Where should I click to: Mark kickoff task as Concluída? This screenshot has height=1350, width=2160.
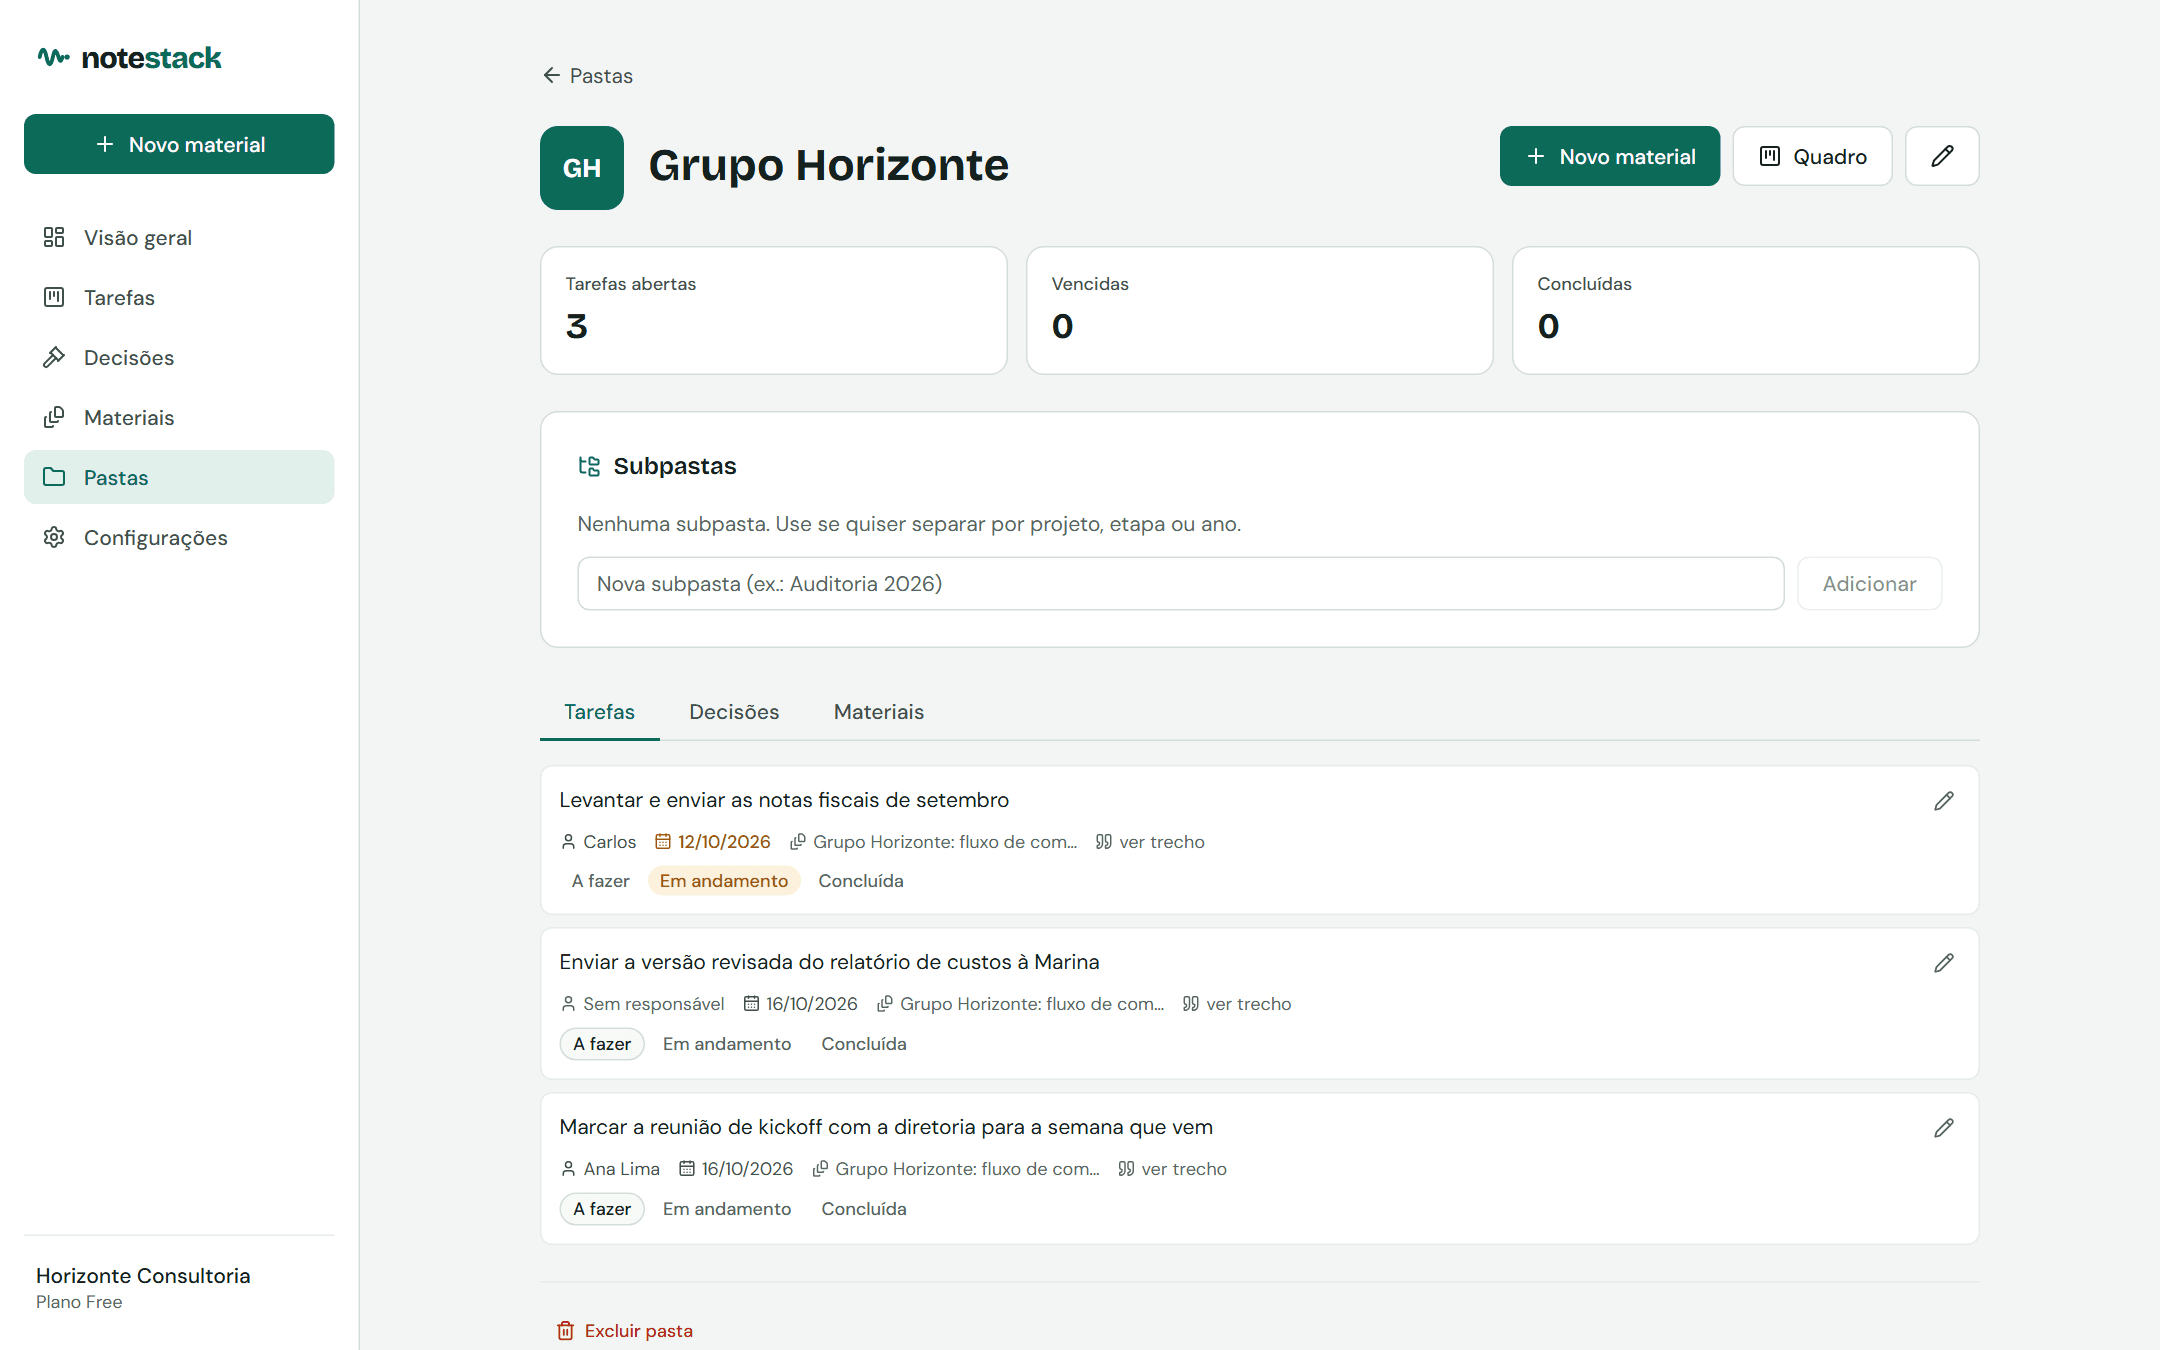click(x=864, y=1209)
